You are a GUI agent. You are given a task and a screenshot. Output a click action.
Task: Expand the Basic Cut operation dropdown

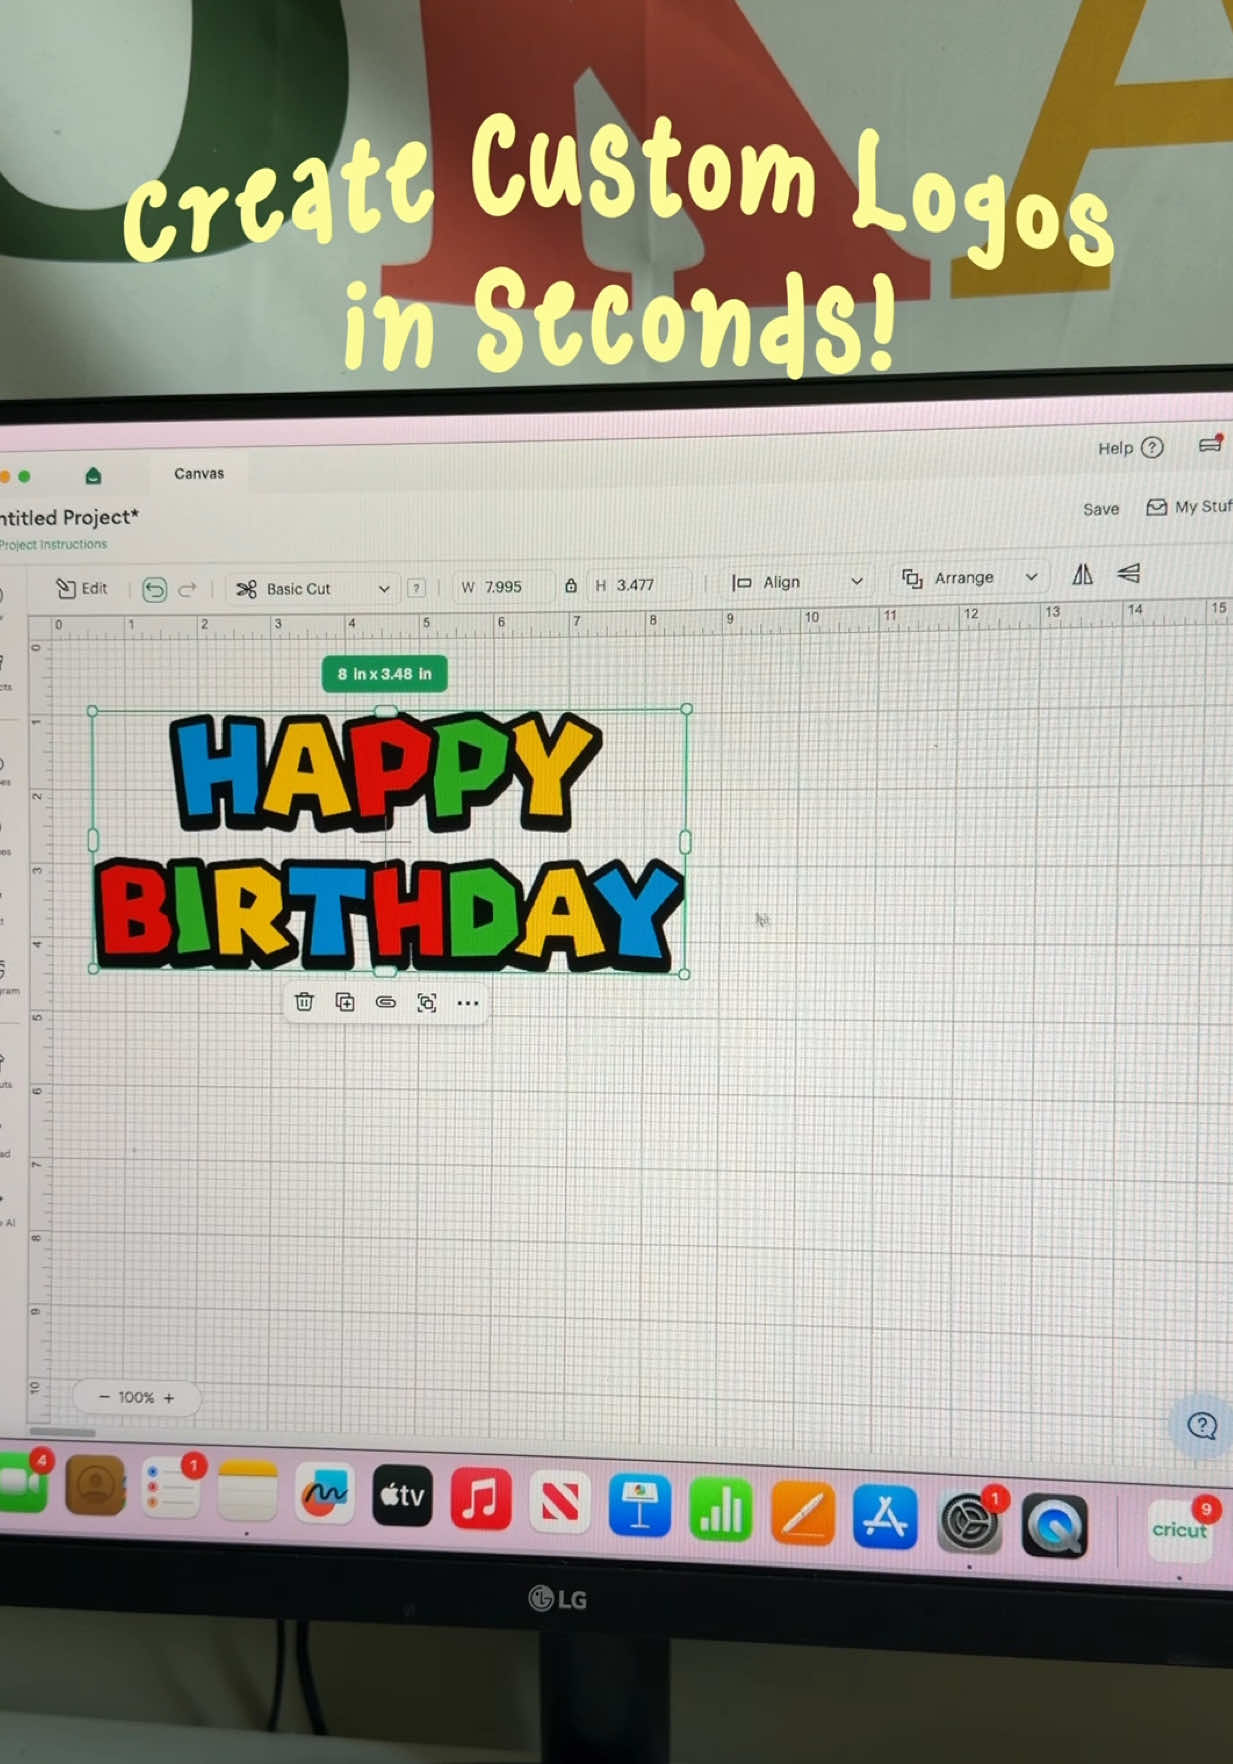point(312,589)
